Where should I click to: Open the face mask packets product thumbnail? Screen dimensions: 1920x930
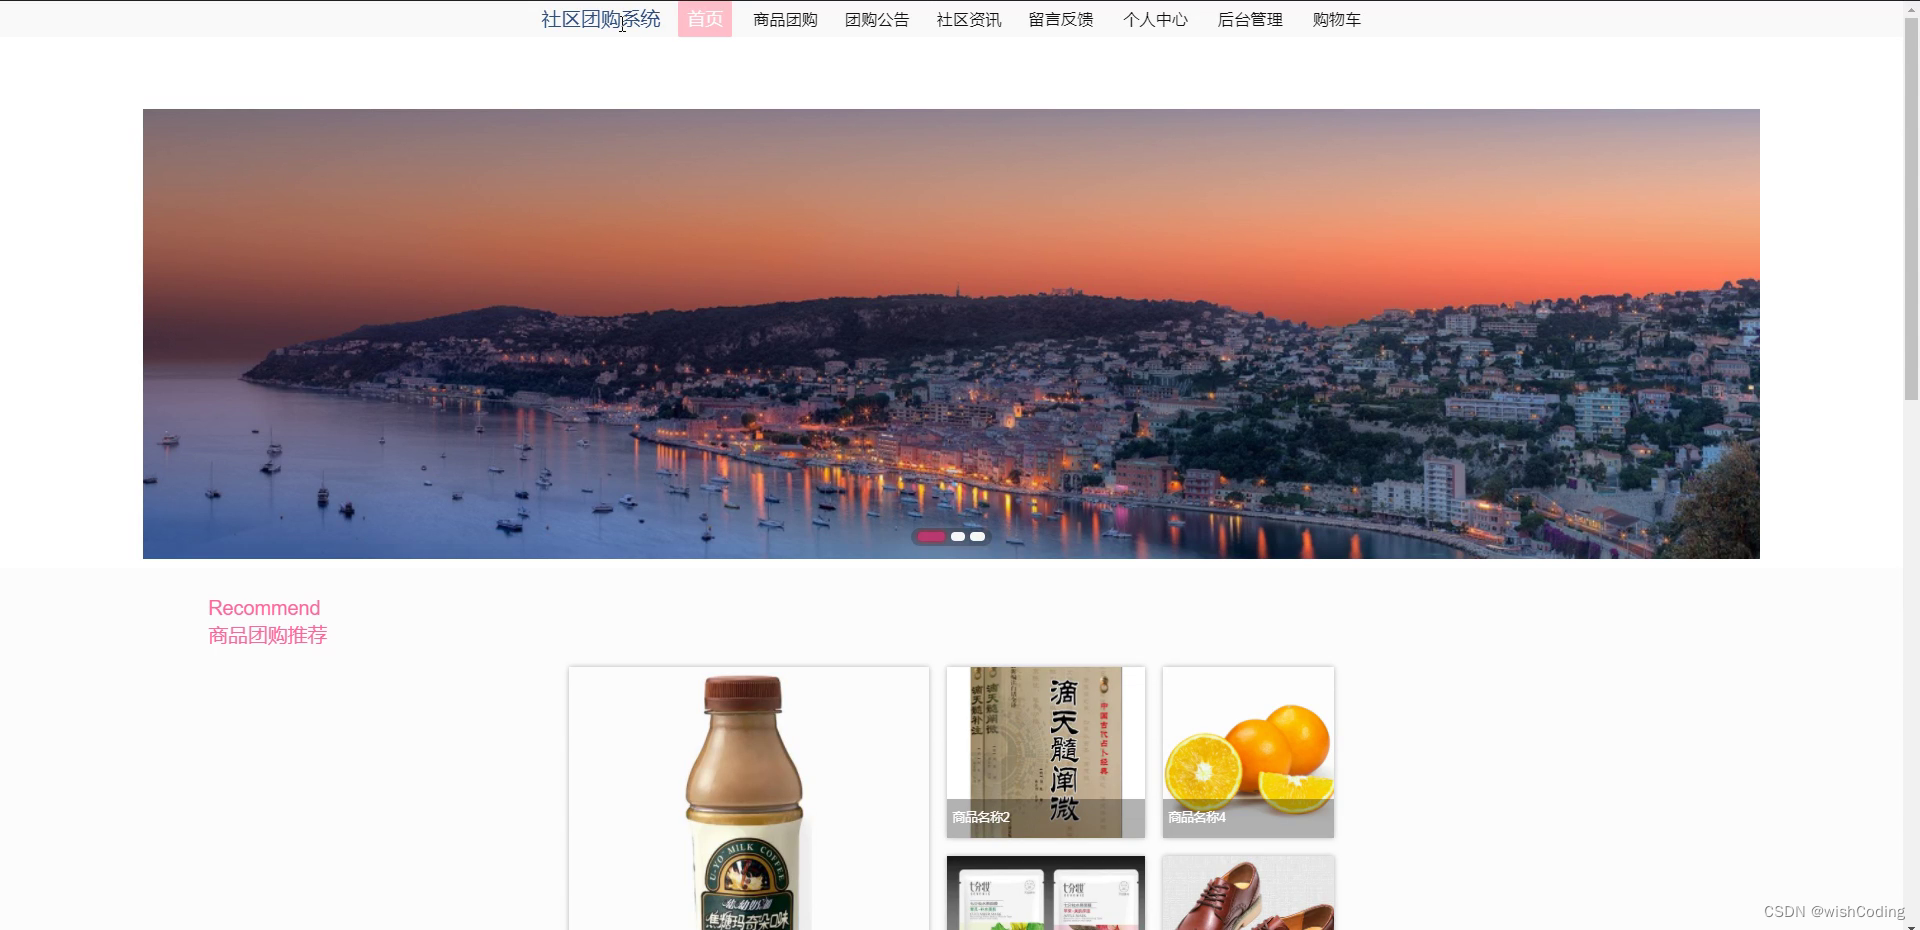pos(1046,893)
